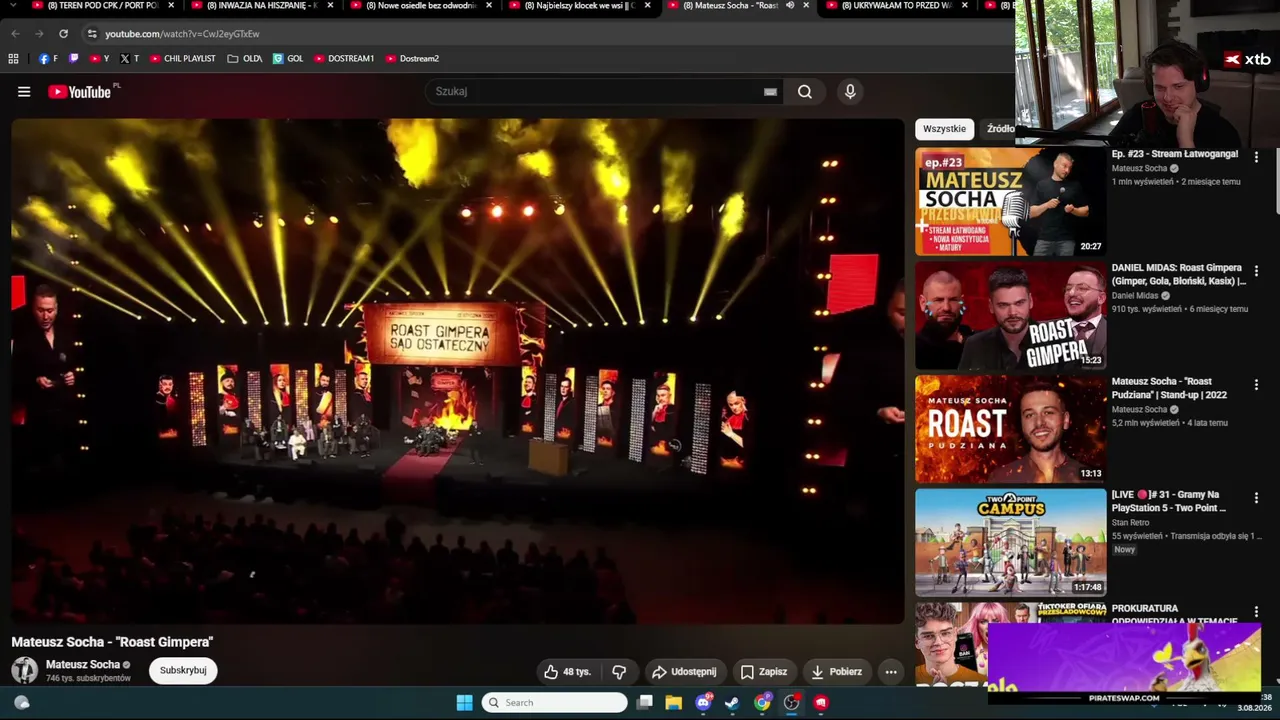
Task: Open the YouTube bookmark labeled Y
Action: (x=100, y=59)
